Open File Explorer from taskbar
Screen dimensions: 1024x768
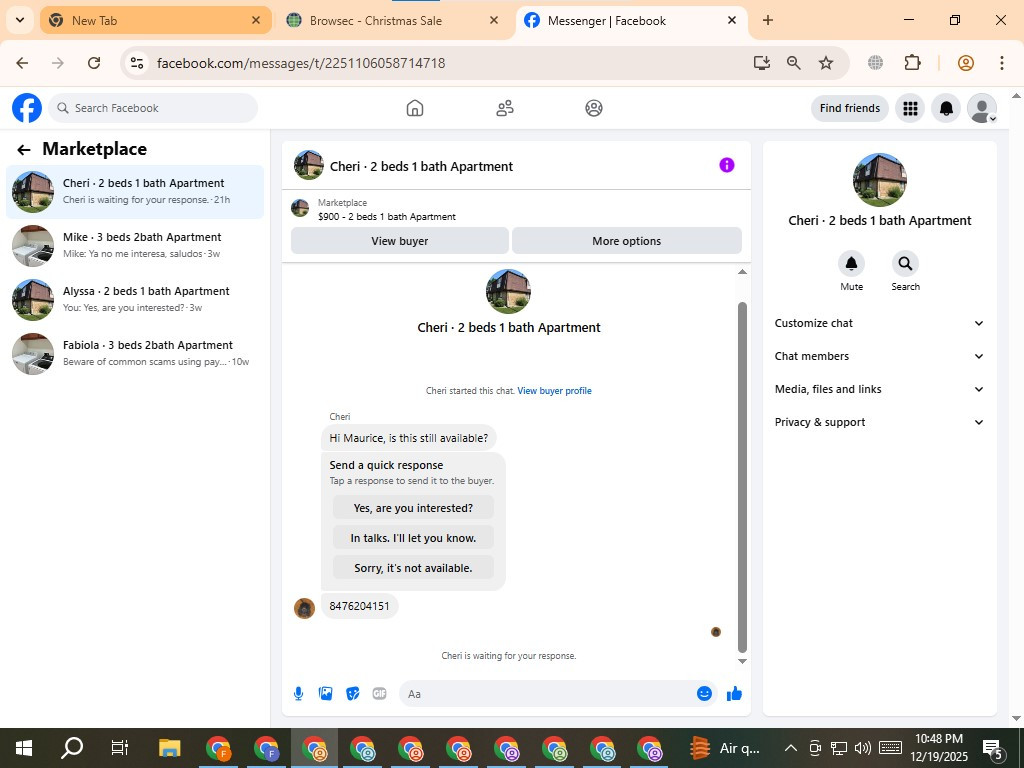click(x=169, y=748)
